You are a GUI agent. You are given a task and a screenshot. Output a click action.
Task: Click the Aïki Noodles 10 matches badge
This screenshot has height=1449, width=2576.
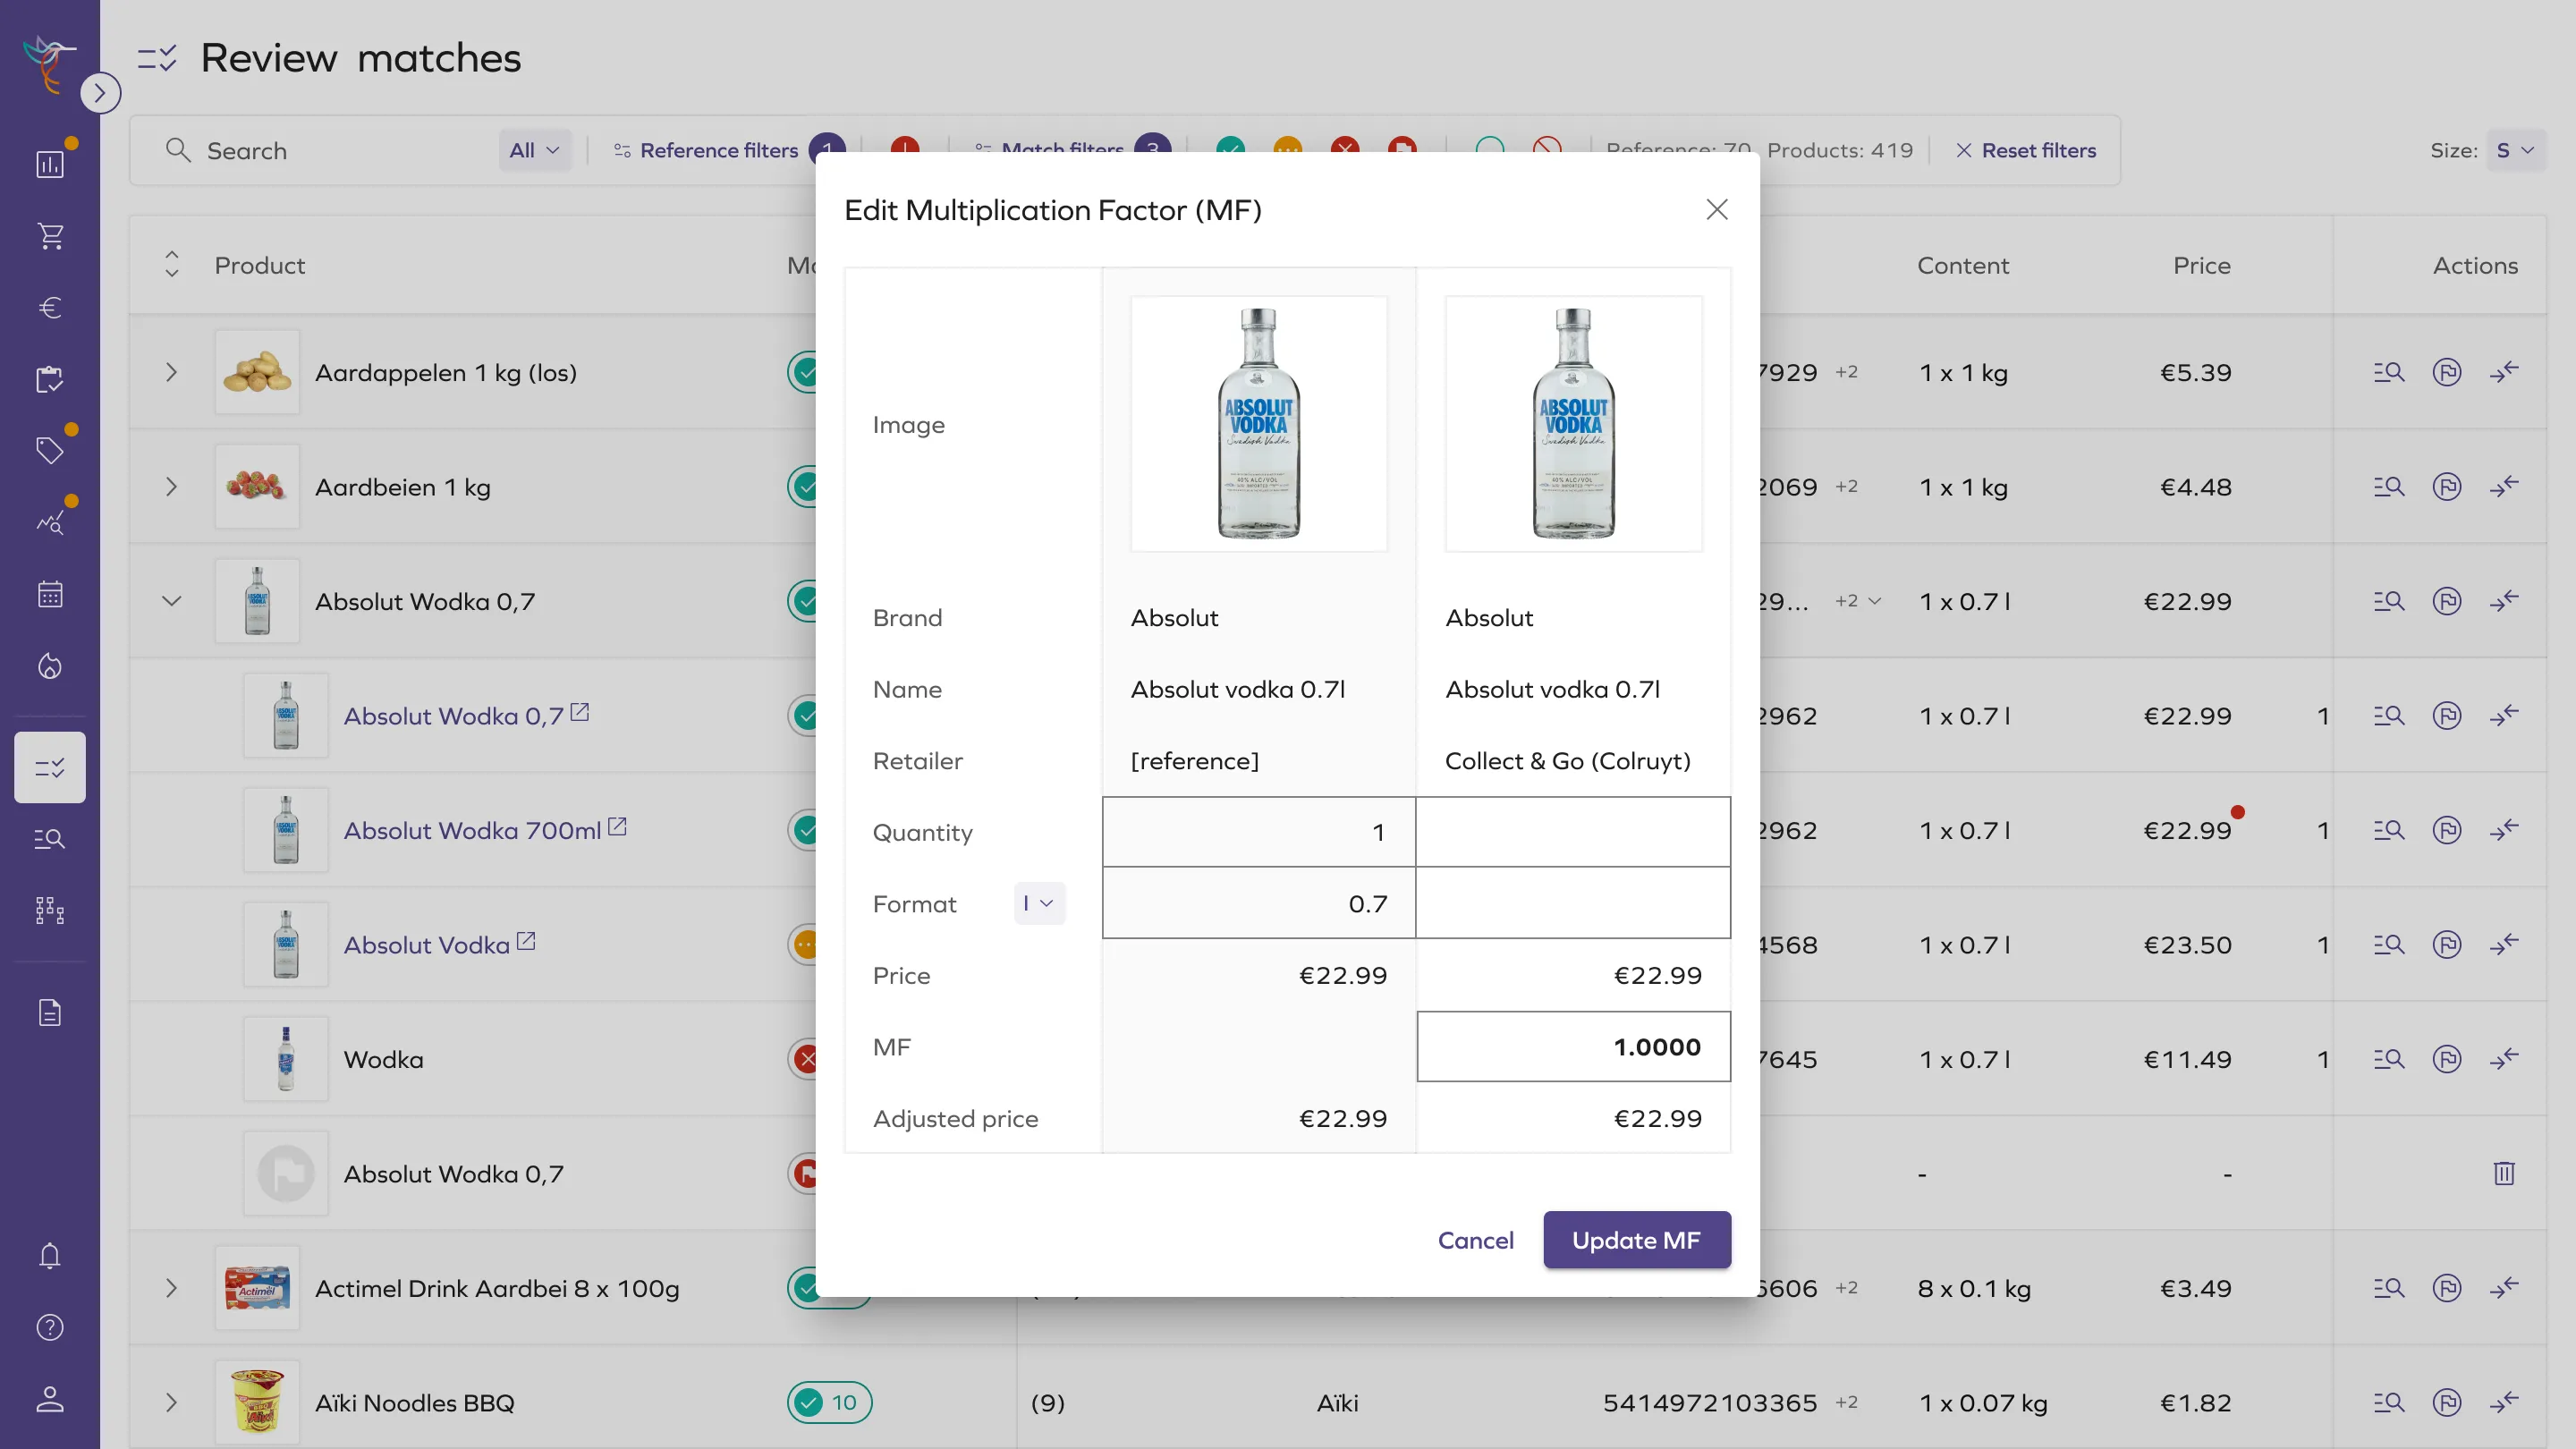click(x=829, y=1402)
